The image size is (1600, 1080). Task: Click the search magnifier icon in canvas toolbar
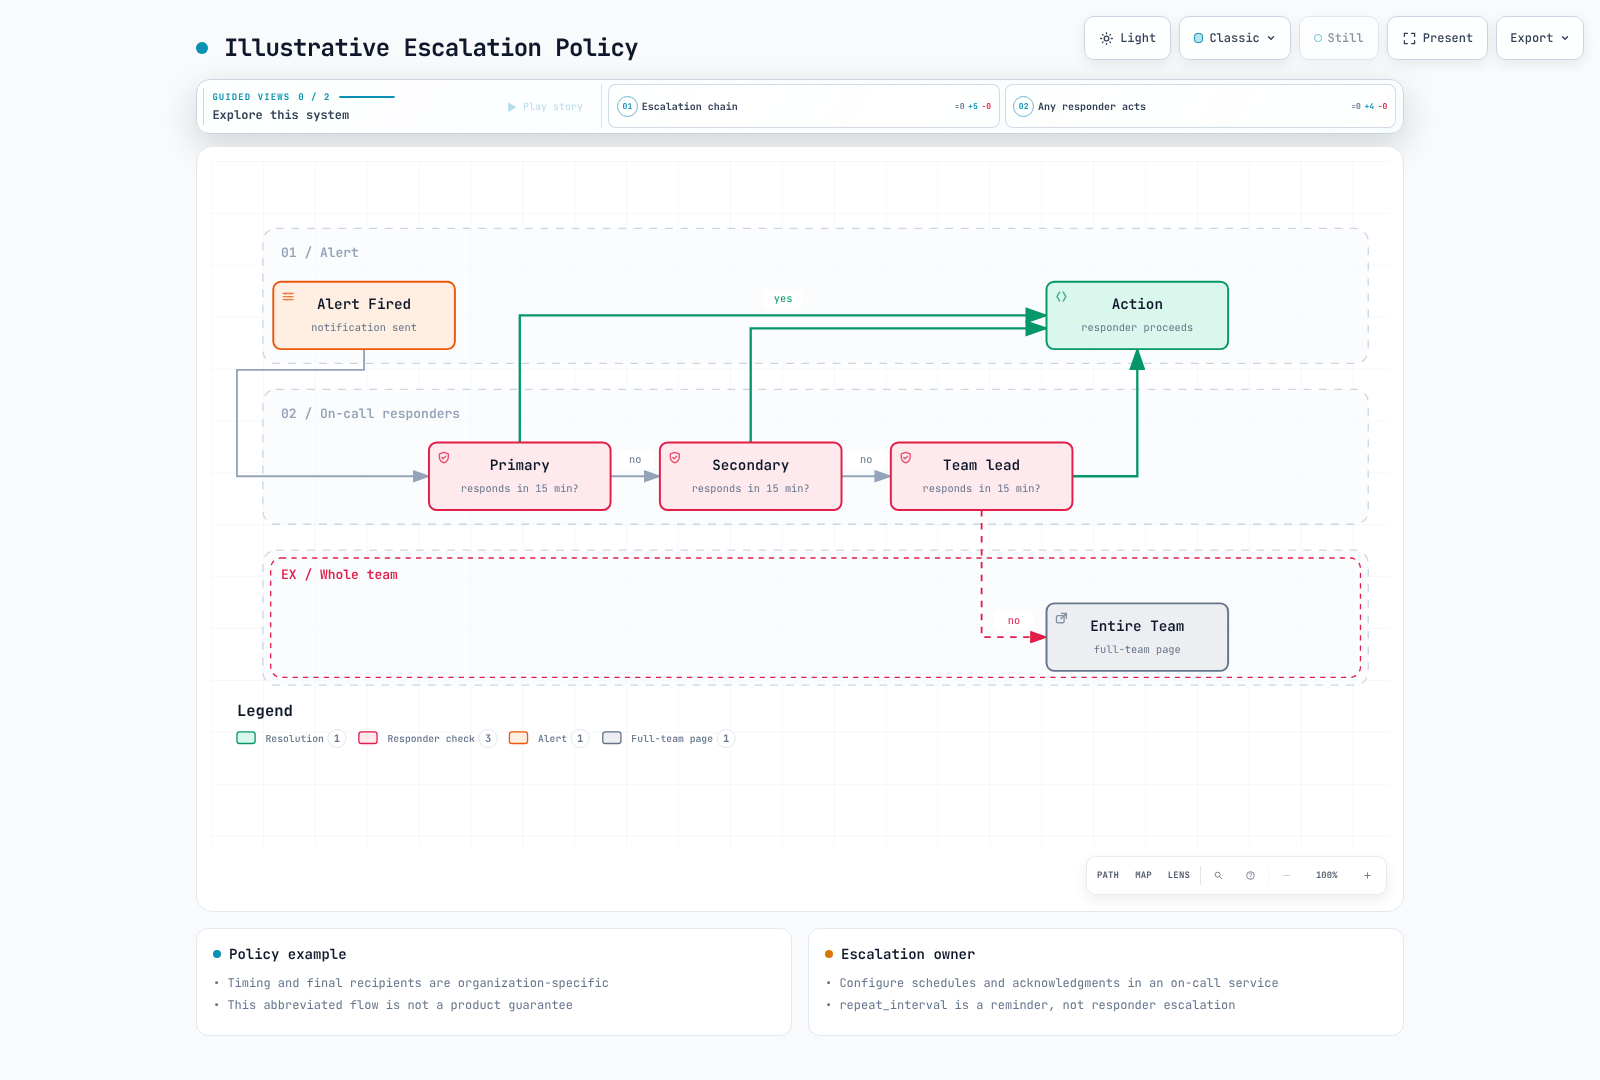(x=1218, y=875)
